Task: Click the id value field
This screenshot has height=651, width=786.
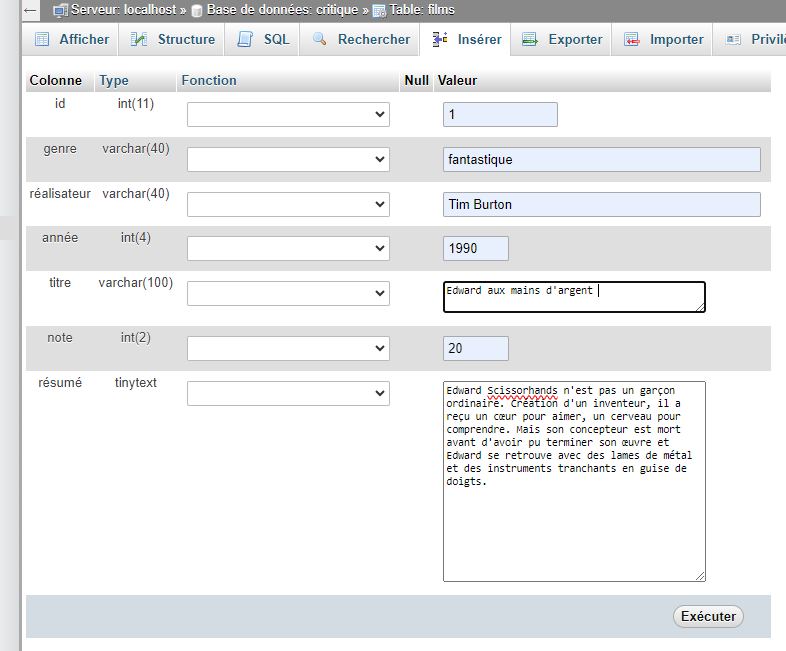Action: click(x=500, y=114)
